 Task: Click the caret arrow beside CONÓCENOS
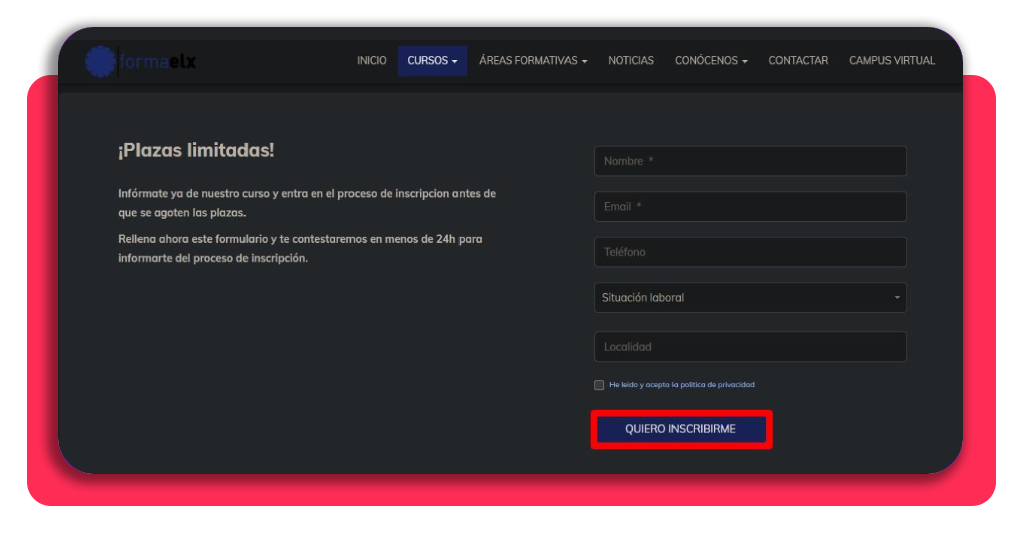point(744,61)
